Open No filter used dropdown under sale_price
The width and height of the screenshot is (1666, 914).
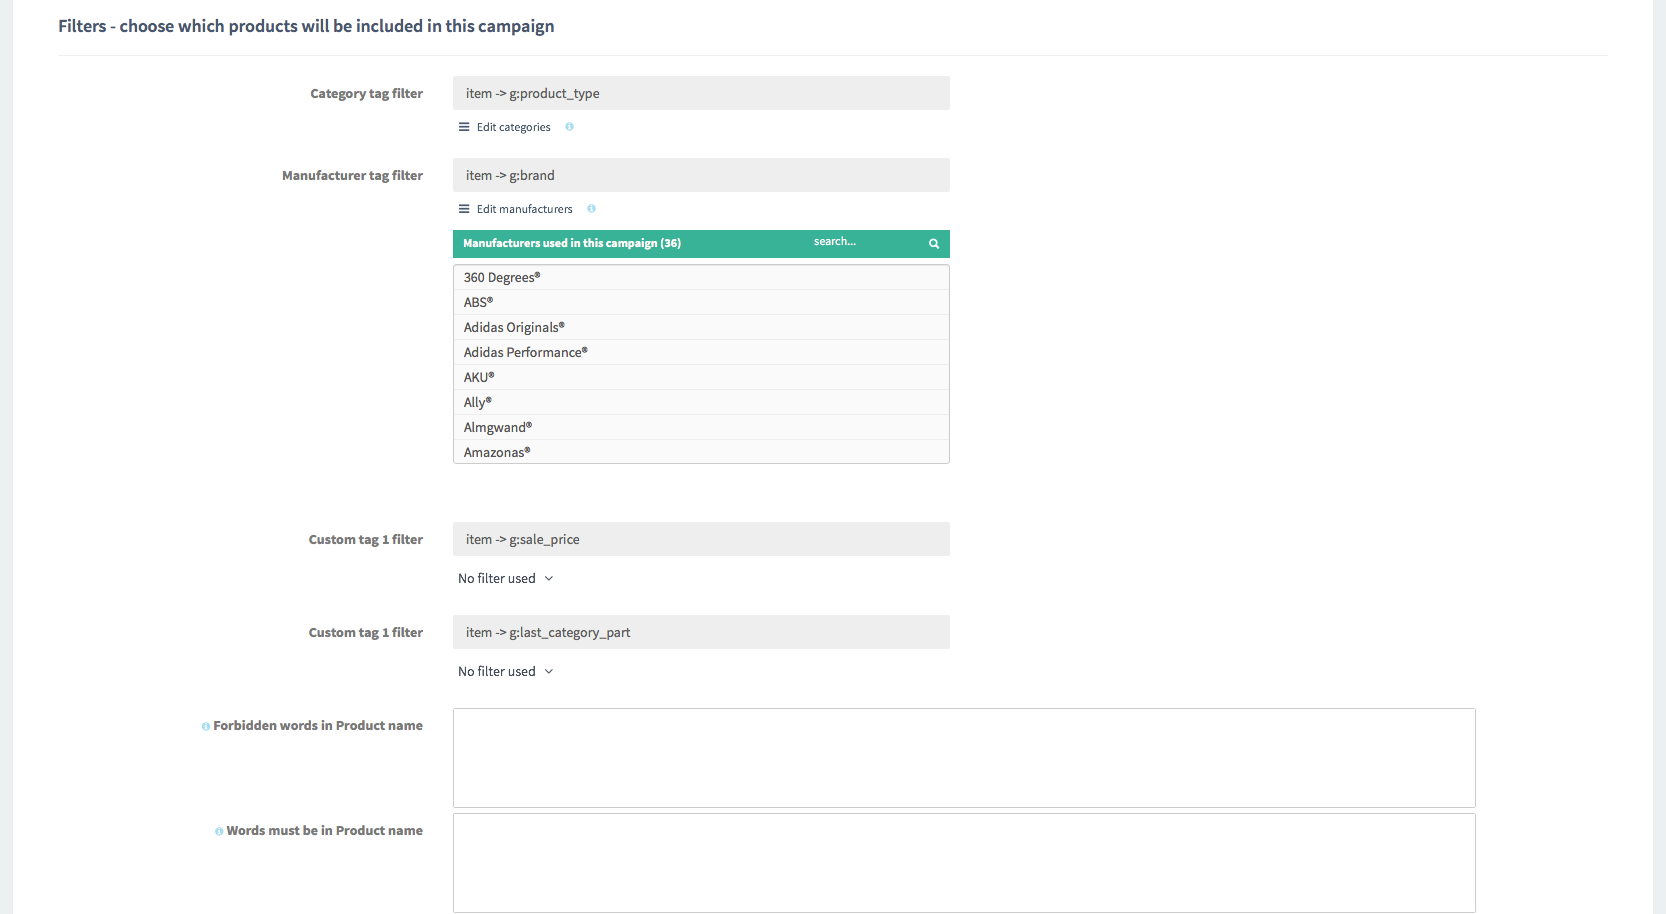[x=505, y=578]
